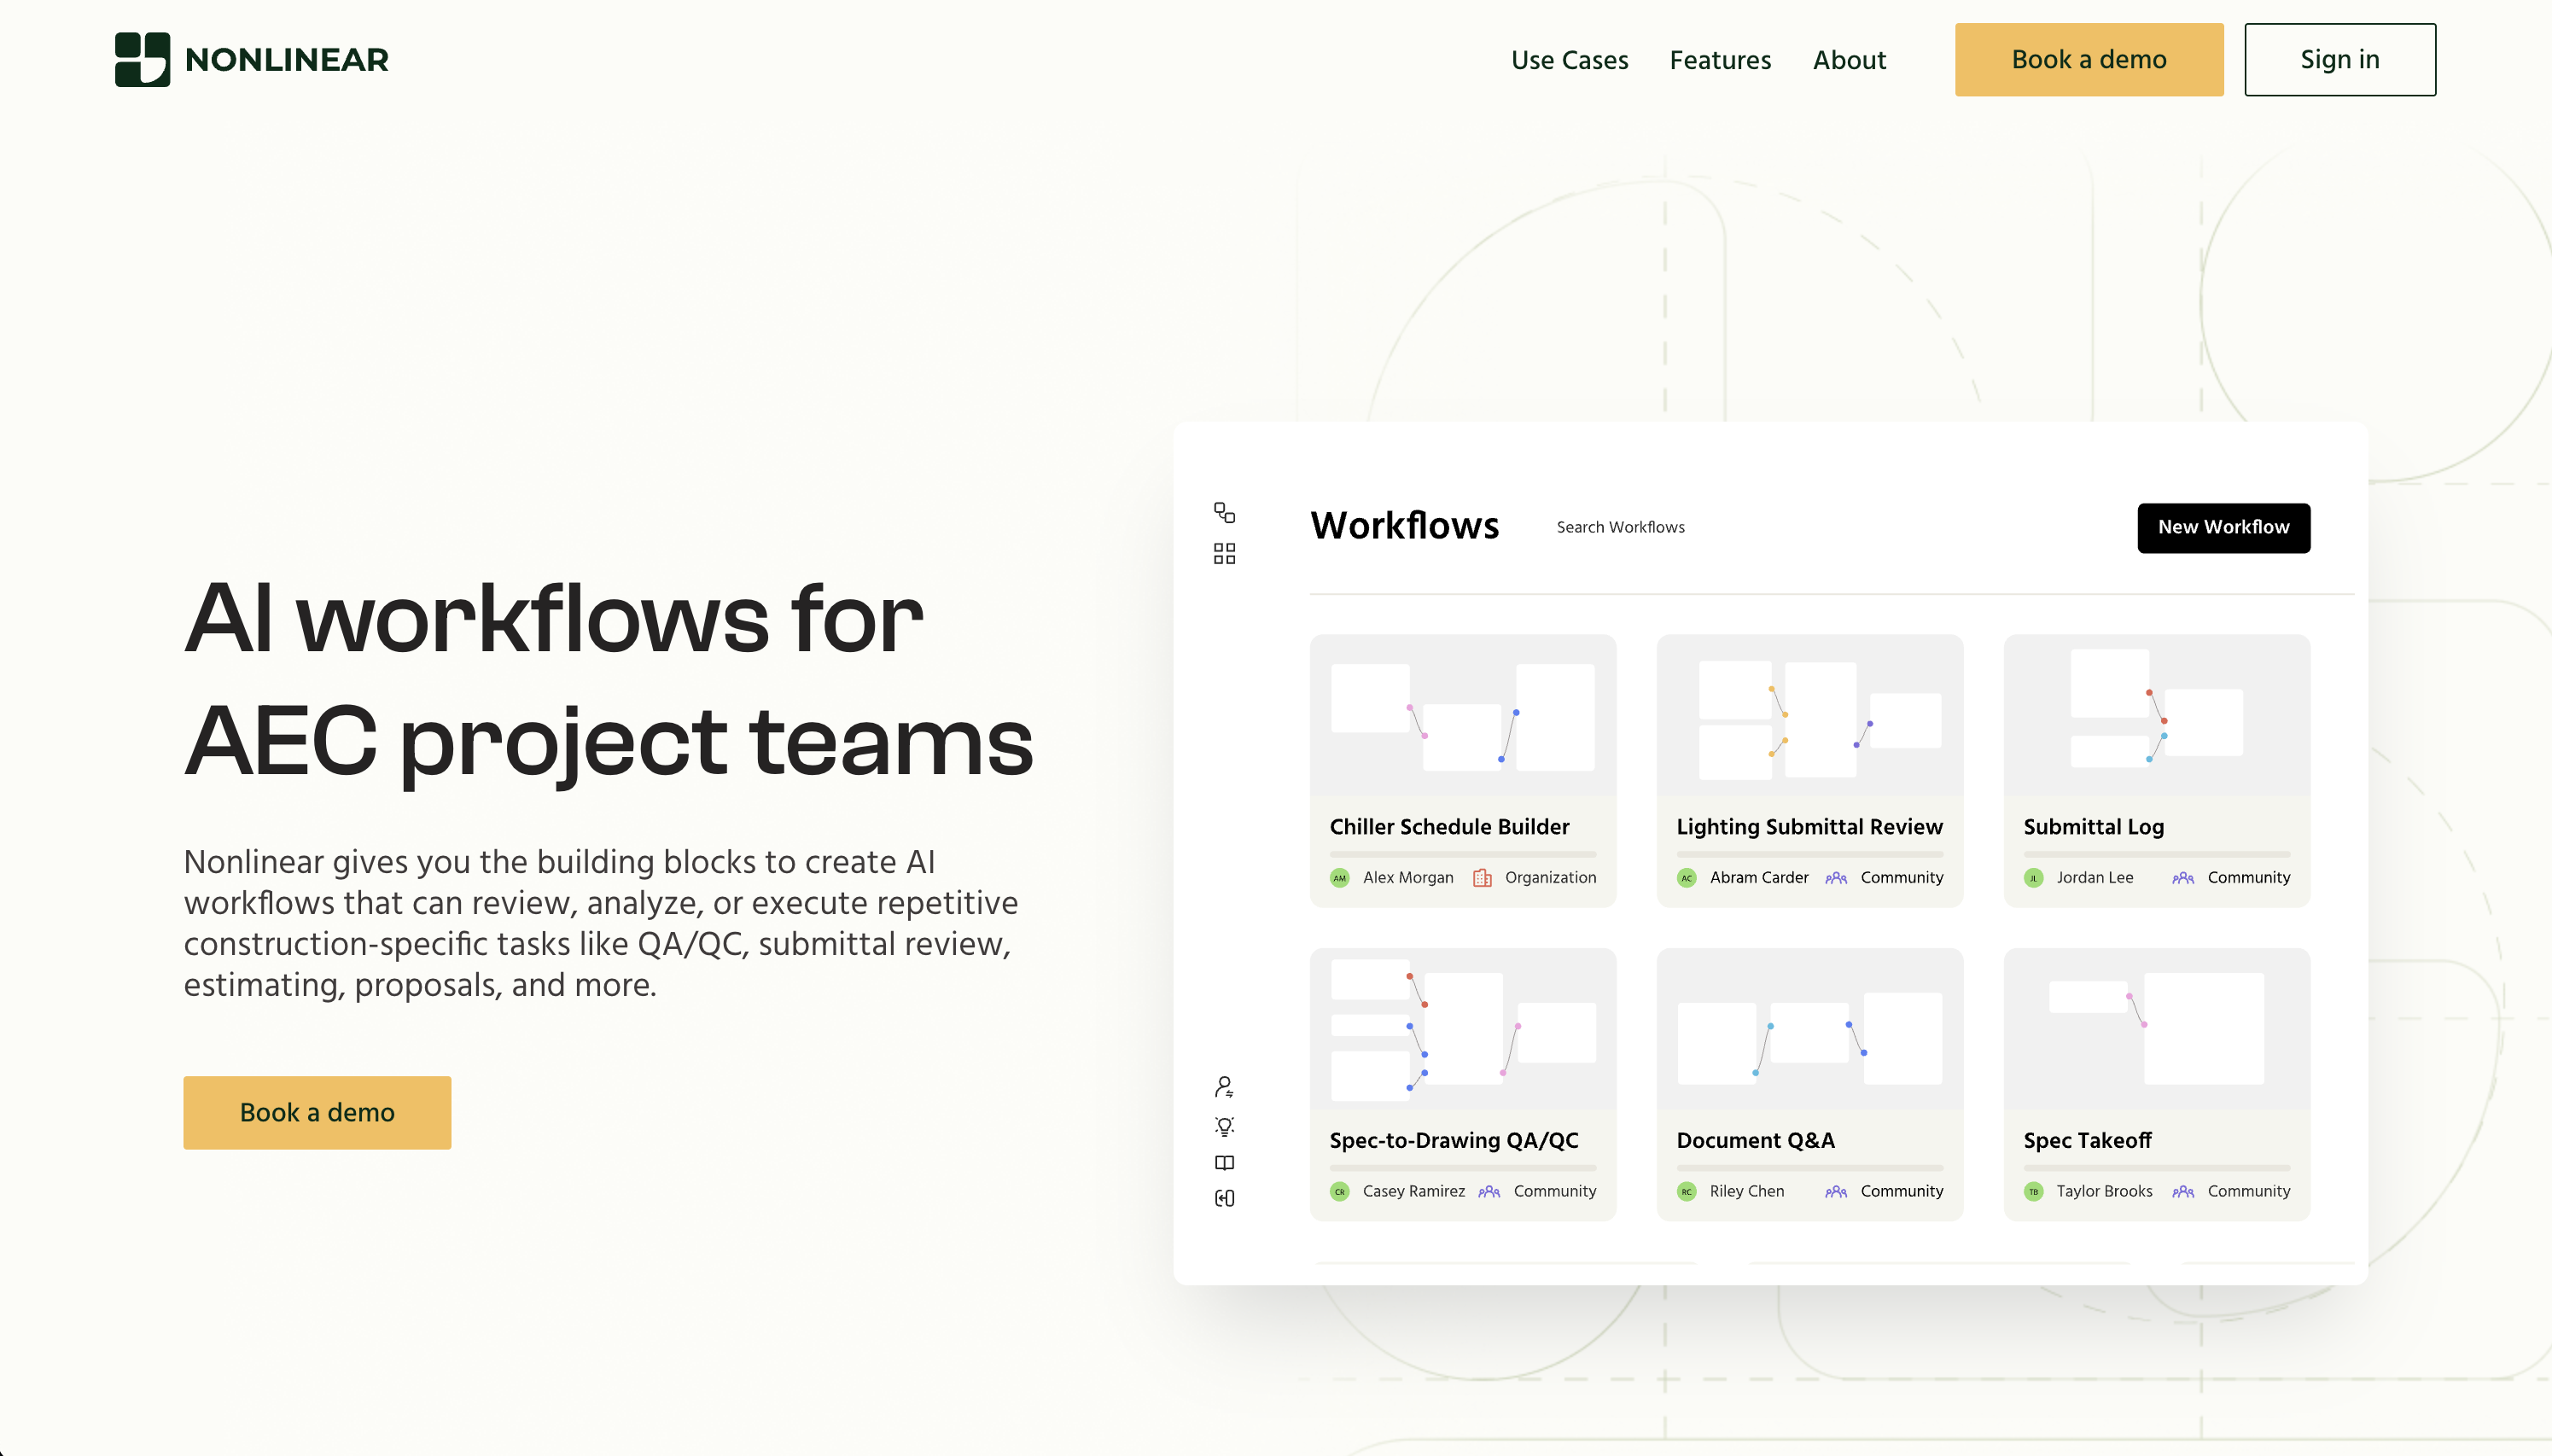The width and height of the screenshot is (2552, 1456).
Task: Focus the Search Workflows field
Action: pyautogui.click(x=1620, y=527)
